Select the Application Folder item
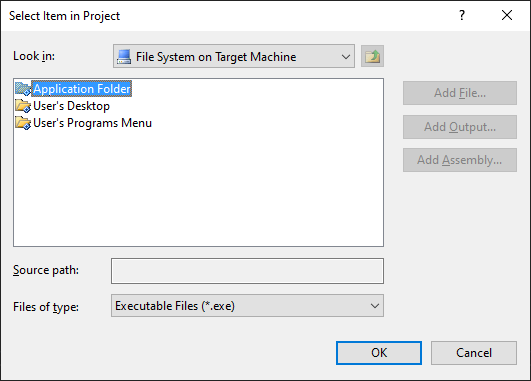This screenshot has width=531, height=381. pyautogui.click(x=82, y=89)
